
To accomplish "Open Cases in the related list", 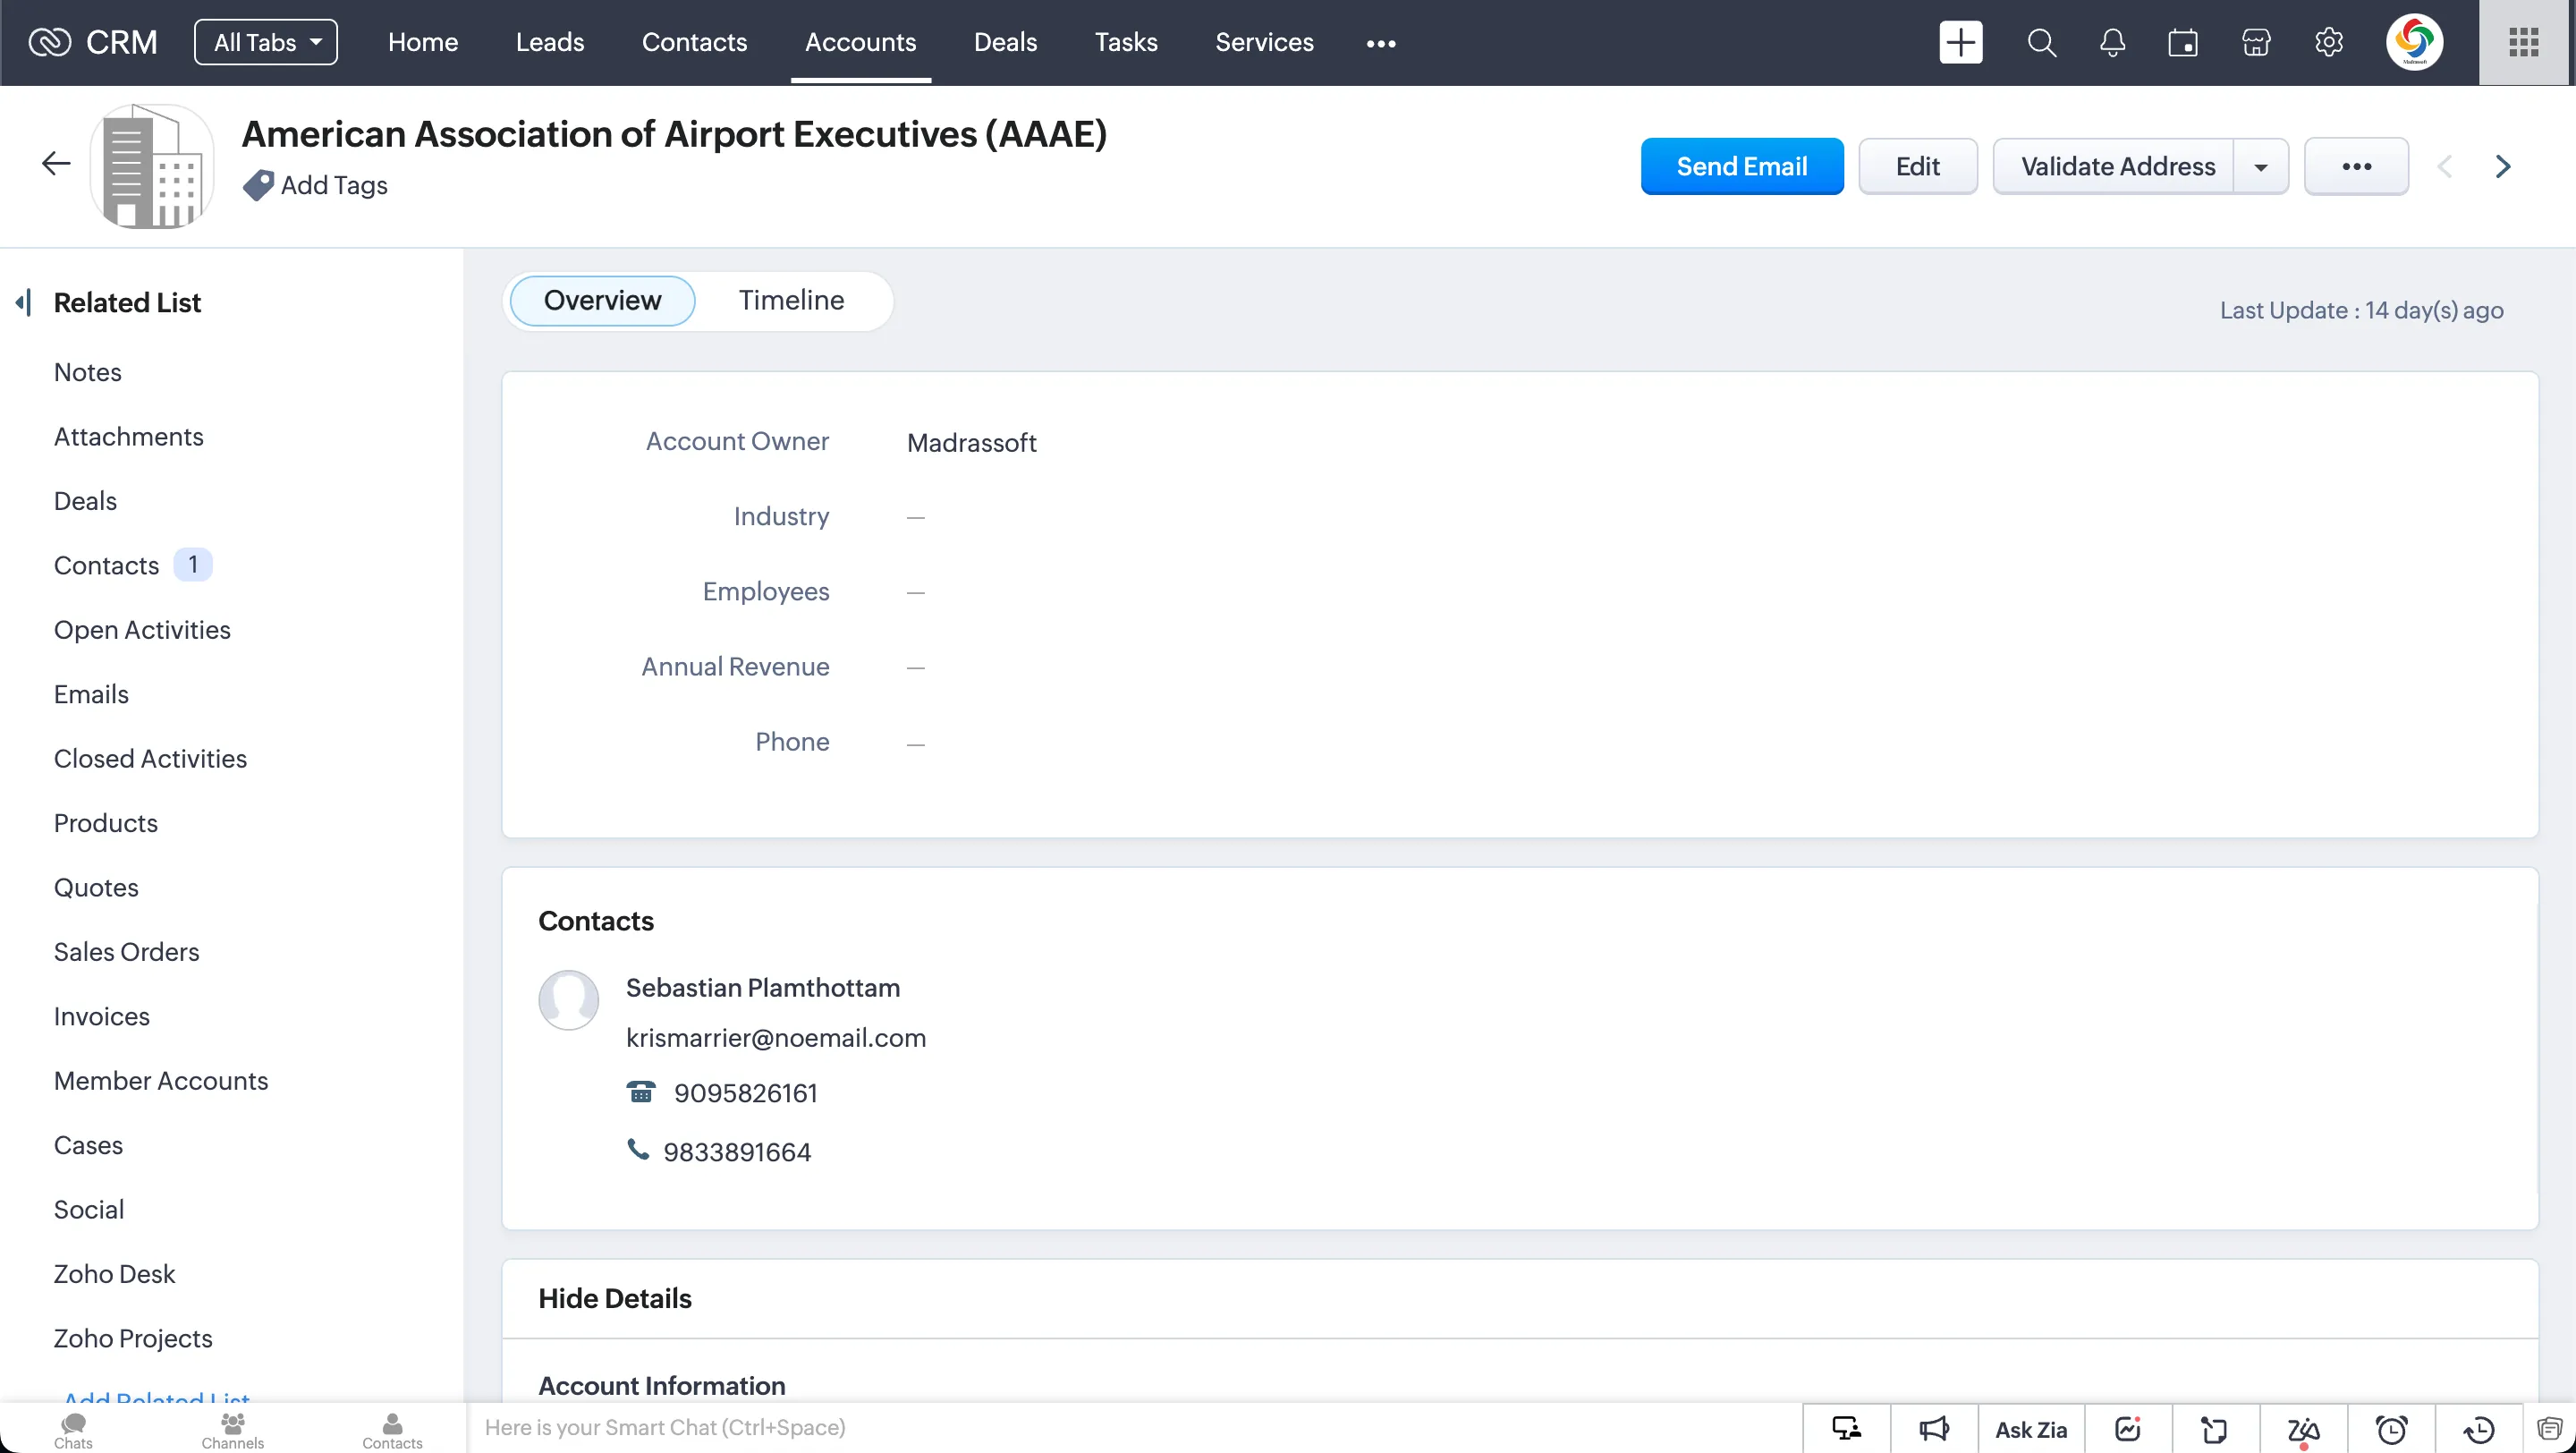I will 88,1145.
